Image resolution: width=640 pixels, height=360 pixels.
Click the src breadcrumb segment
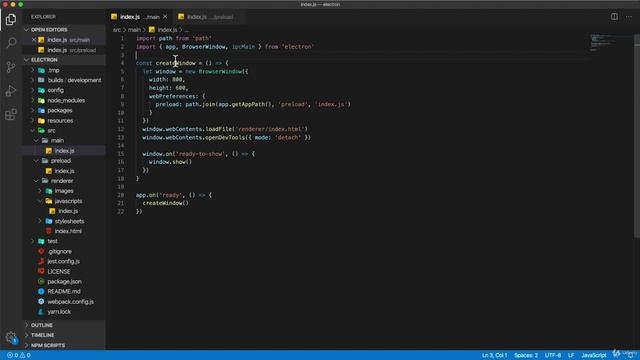(117, 30)
